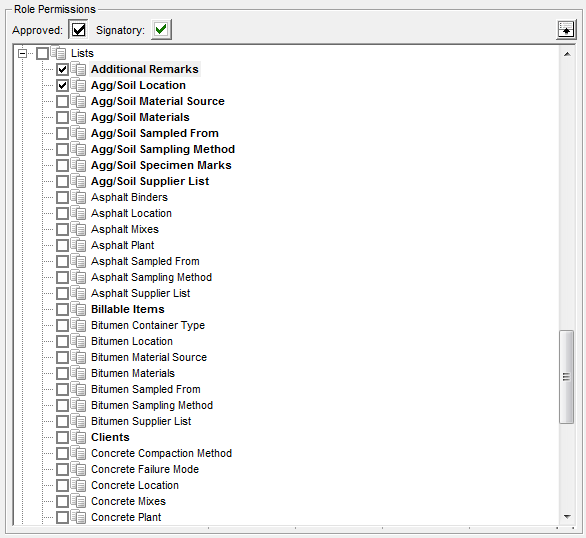Select the Bitumen Sampling Method row

(152, 405)
